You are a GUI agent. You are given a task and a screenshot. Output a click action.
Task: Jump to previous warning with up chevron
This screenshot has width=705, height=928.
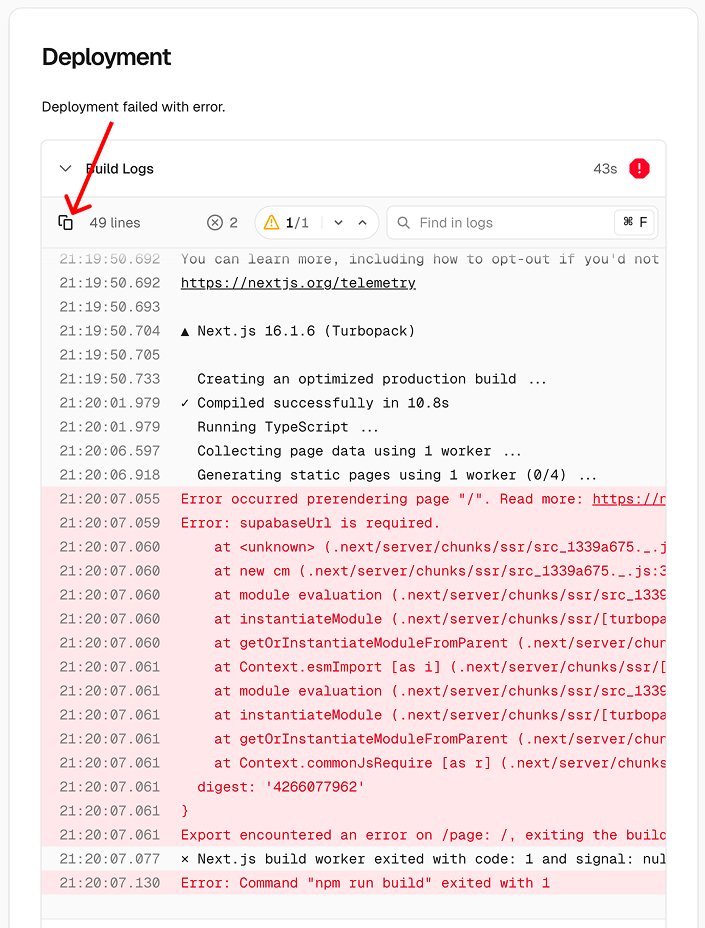pyautogui.click(x=362, y=223)
